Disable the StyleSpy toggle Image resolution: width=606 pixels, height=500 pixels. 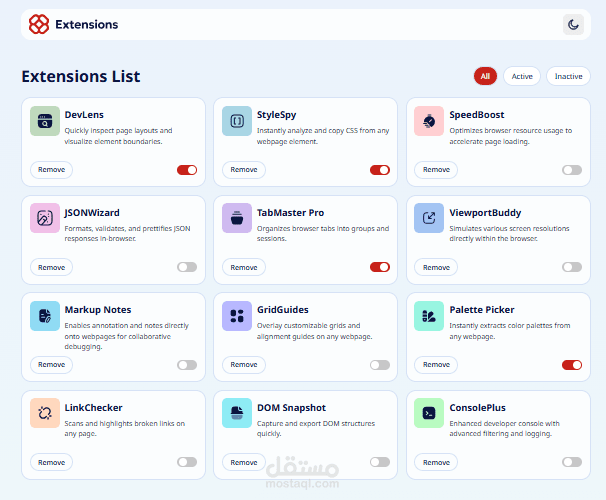[380, 170]
